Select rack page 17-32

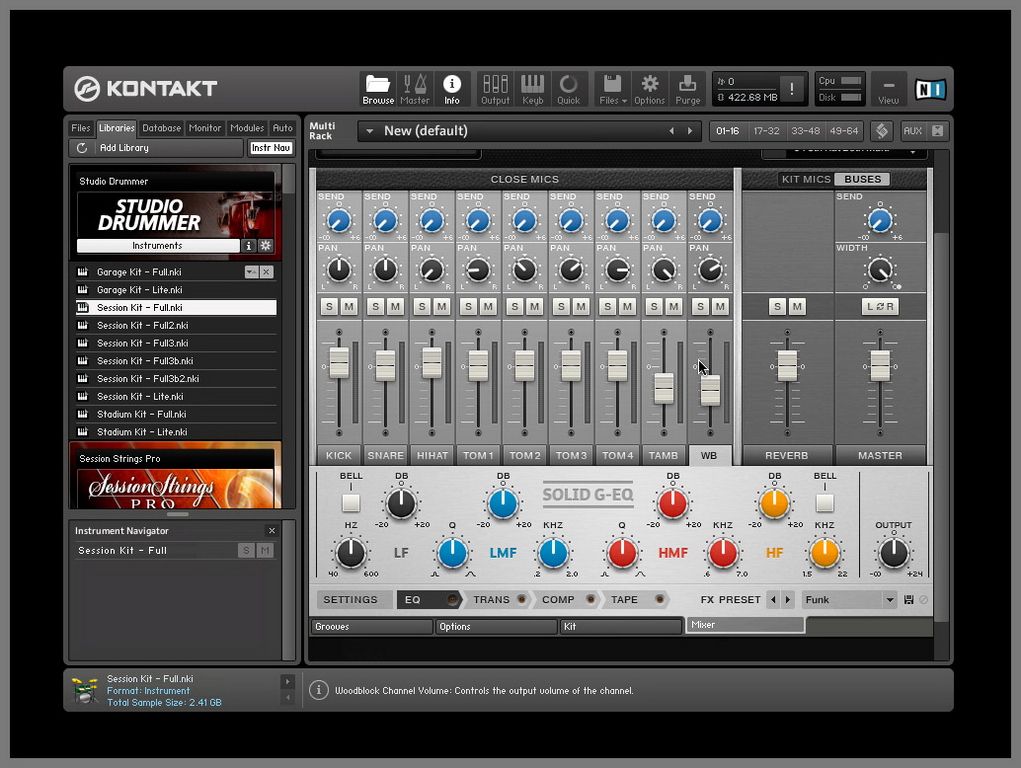(766, 131)
